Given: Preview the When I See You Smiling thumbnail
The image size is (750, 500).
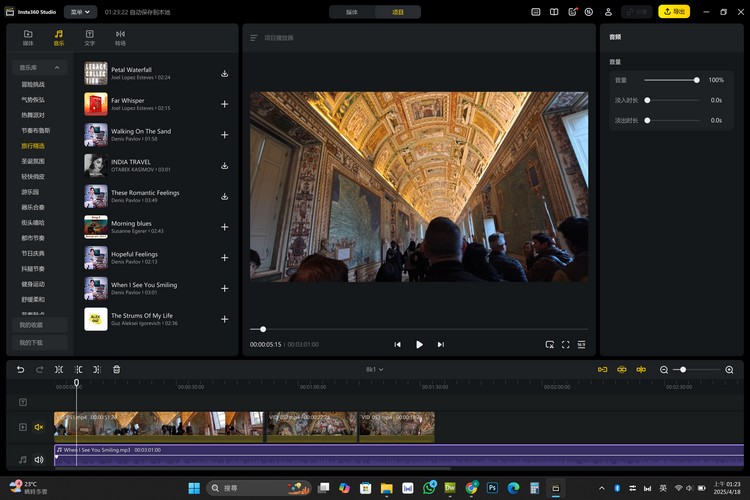Looking at the screenshot, I should [x=96, y=288].
